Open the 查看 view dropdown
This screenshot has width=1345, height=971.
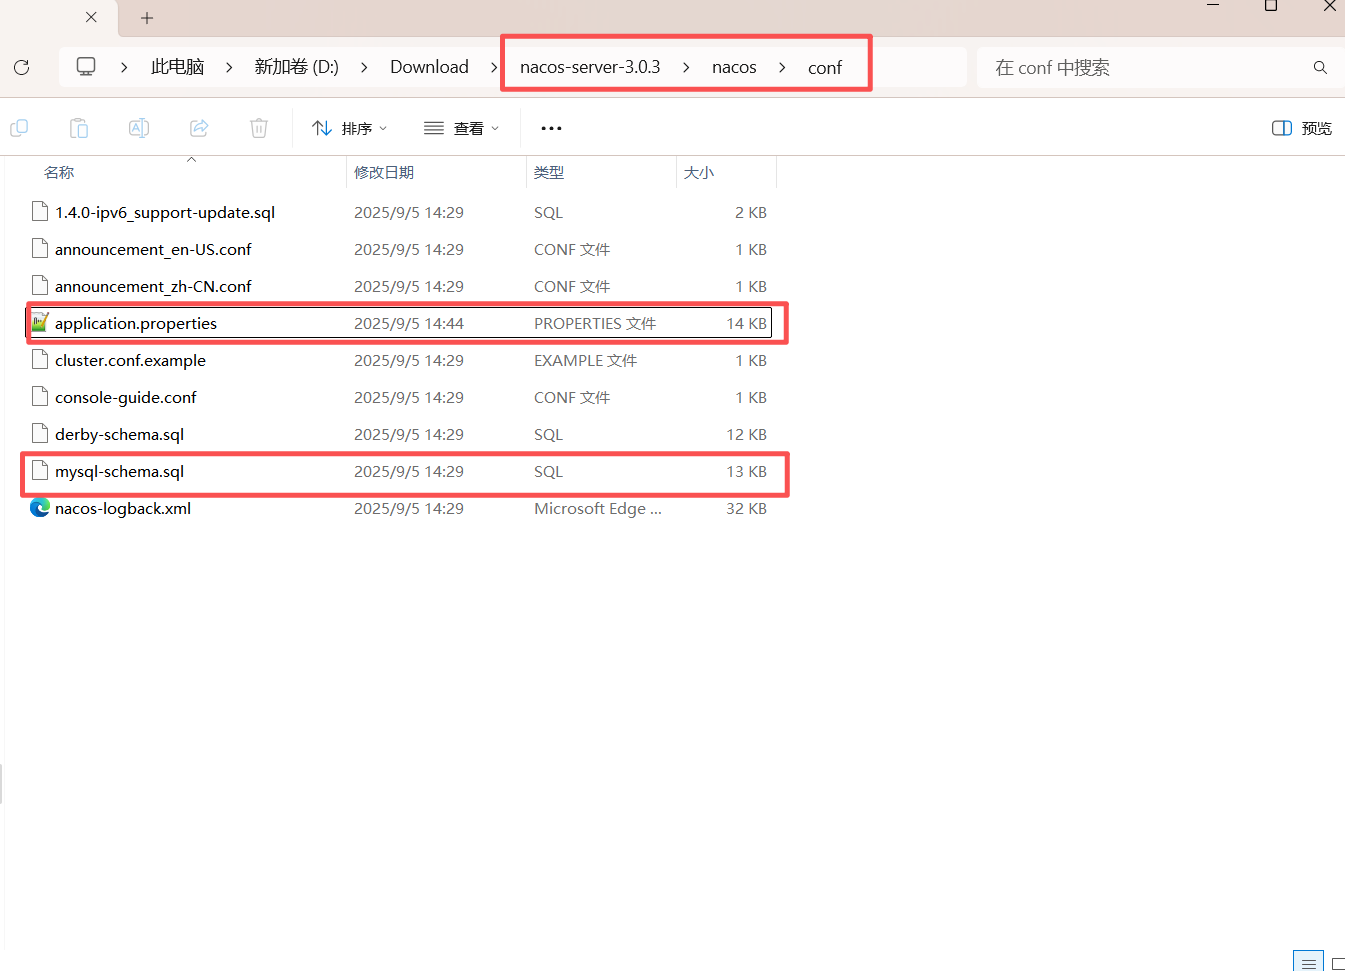461,128
